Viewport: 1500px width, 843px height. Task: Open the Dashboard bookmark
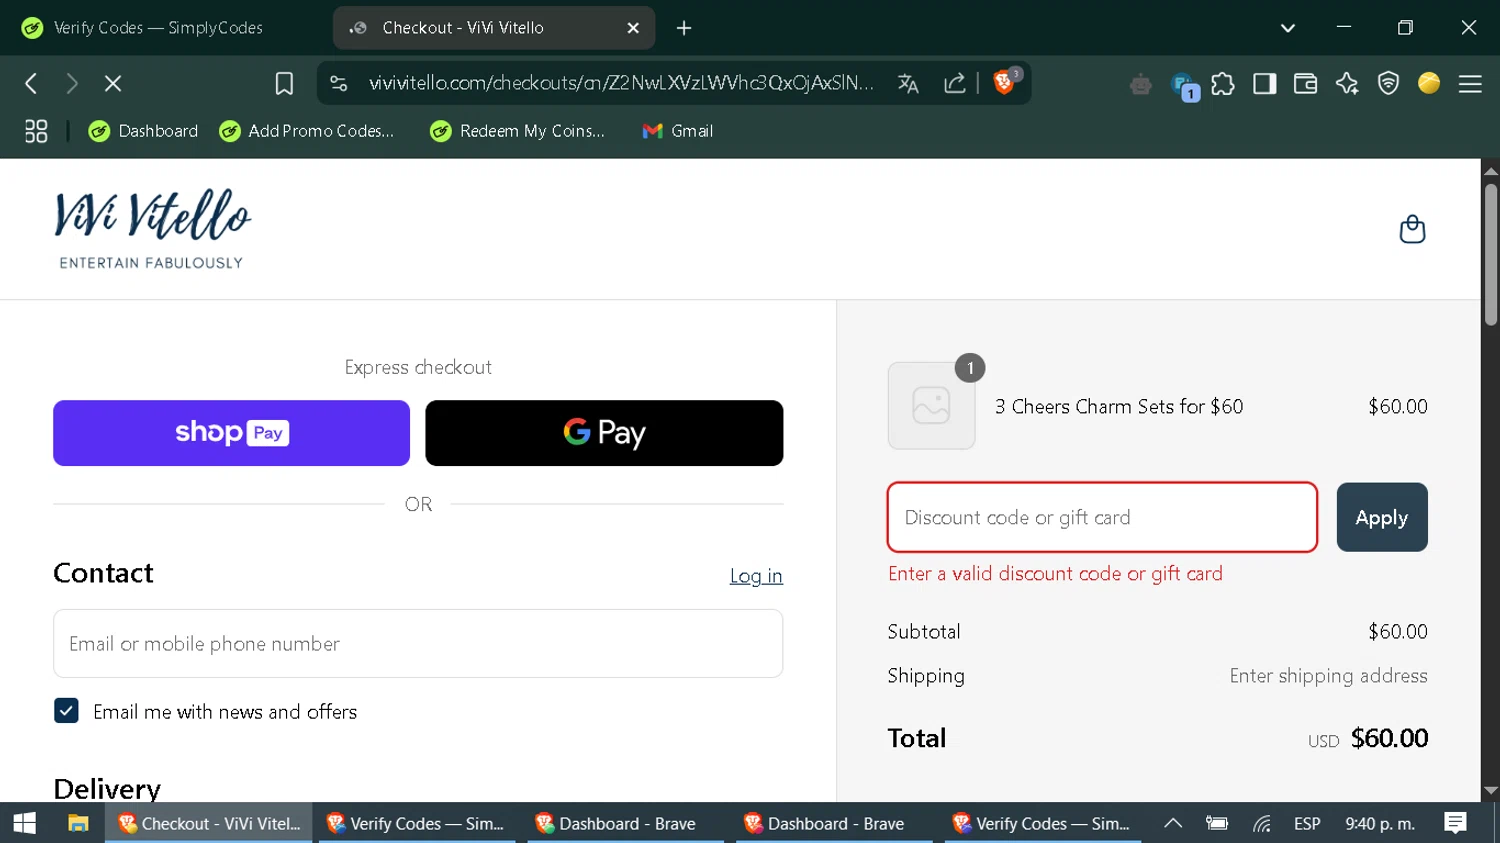coord(143,131)
